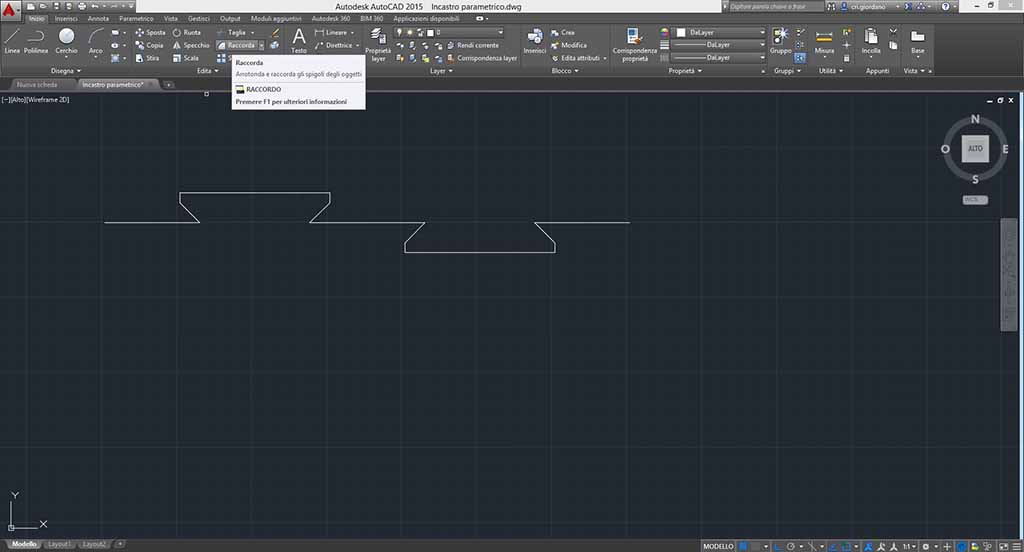Viewport: 1024px width, 552px height.
Task: Click the print icon in quick access toolbar
Action: tap(82, 6)
